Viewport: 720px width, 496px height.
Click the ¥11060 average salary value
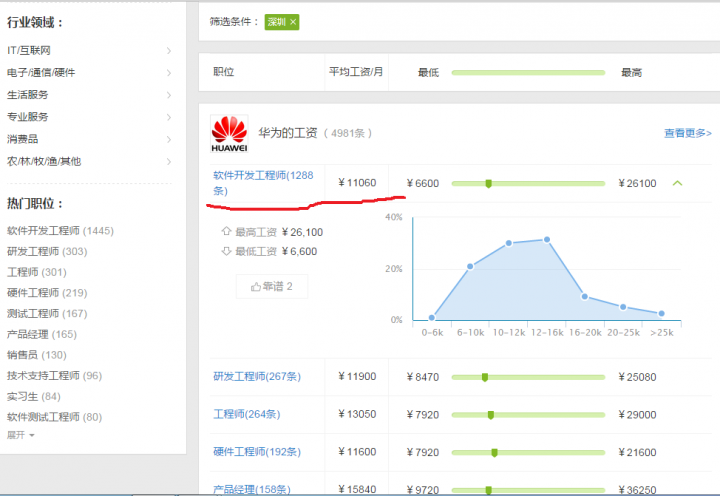pos(357,183)
